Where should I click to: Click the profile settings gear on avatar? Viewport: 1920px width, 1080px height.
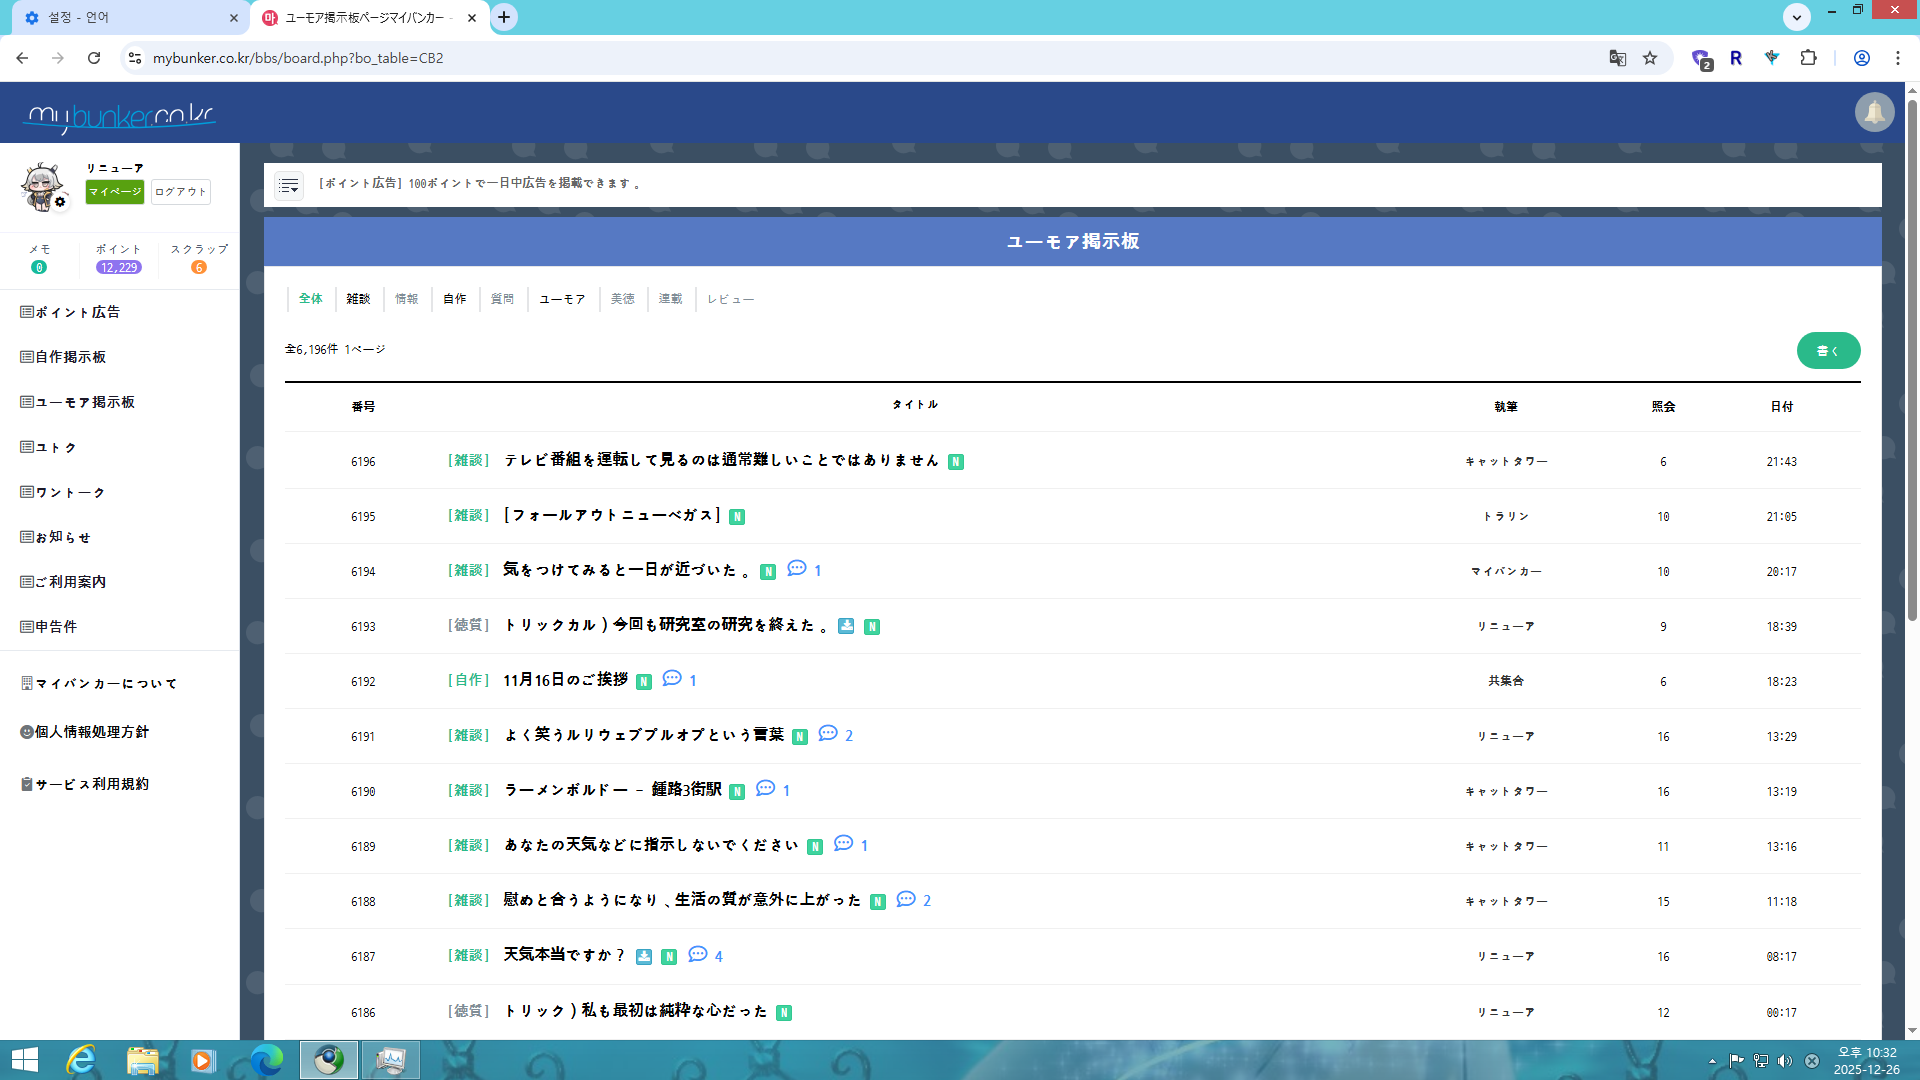pyautogui.click(x=60, y=202)
